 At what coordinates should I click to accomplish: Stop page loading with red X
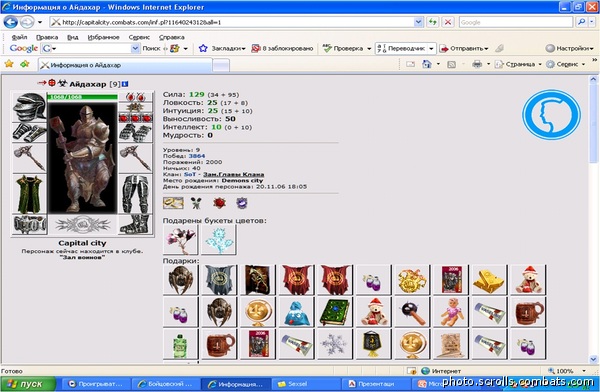point(447,22)
